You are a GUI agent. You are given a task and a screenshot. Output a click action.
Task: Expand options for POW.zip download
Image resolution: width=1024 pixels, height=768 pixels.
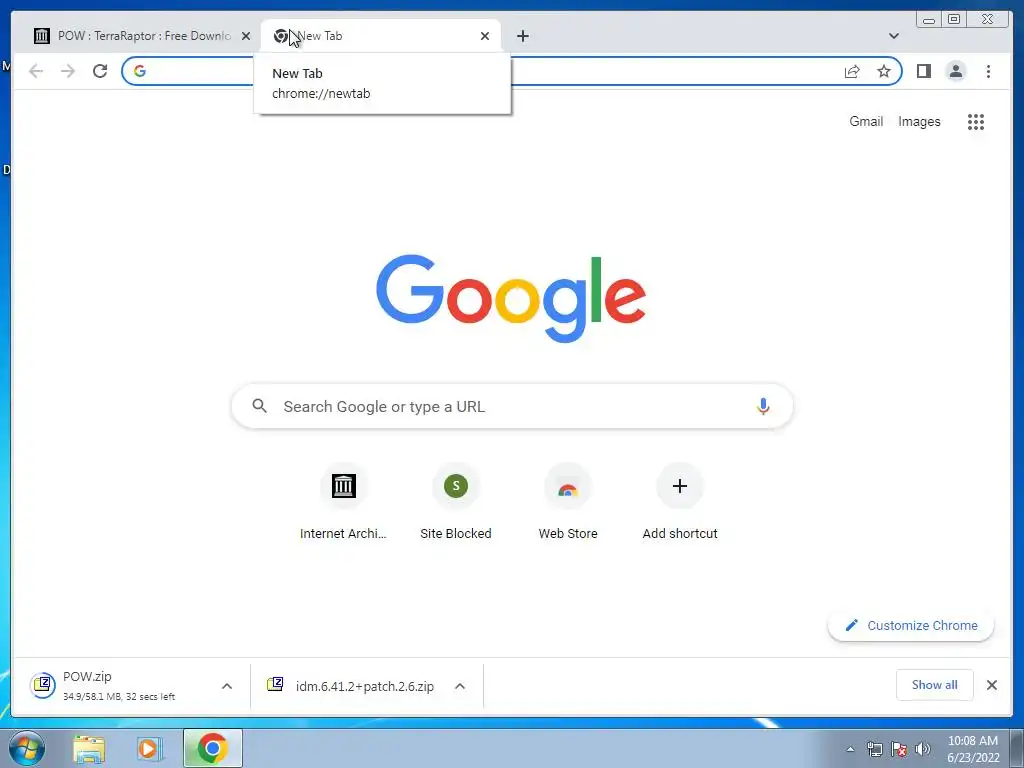(227, 686)
